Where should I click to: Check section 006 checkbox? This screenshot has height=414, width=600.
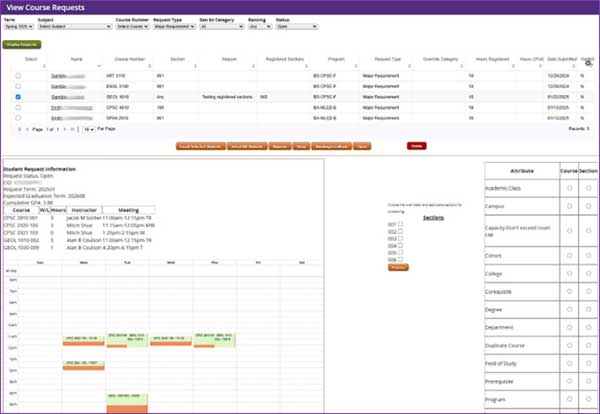click(x=400, y=260)
